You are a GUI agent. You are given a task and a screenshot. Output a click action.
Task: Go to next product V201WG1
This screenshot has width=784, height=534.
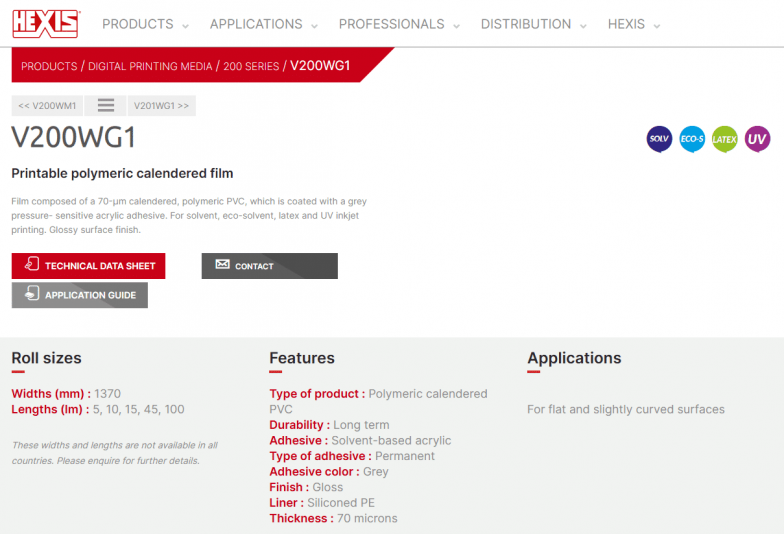[x=161, y=105]
